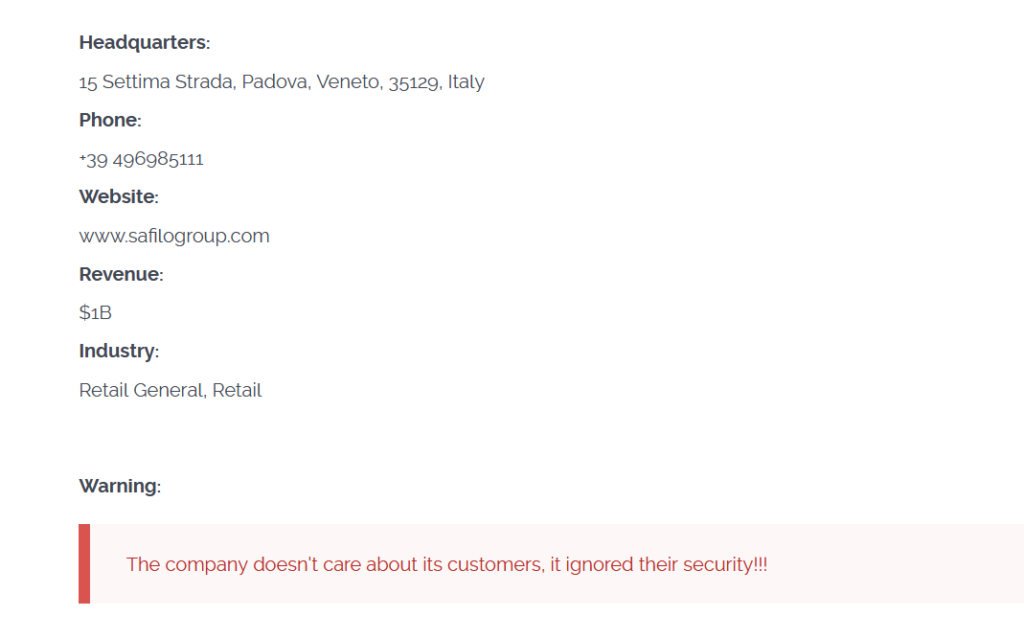Click 15 Settima Strada street text
The height and width of the screenshot is (639, 1024).
tap(157, 82)
